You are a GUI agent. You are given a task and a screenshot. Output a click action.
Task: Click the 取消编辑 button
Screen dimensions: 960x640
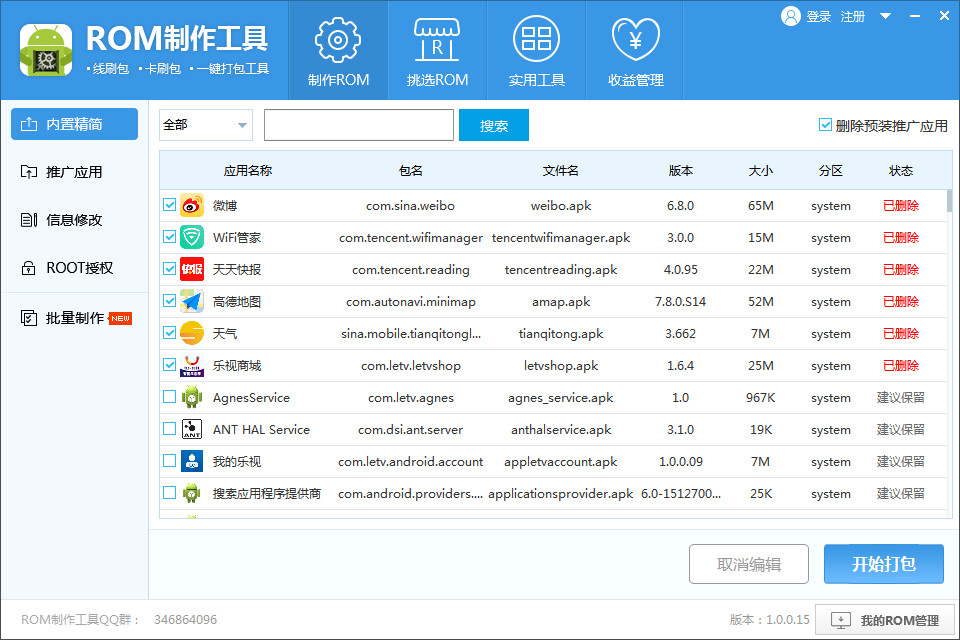(x=748, y=564)
